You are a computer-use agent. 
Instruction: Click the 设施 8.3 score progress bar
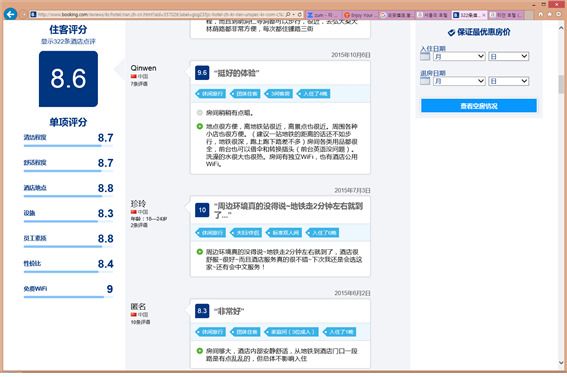click(x=68, y=221)
